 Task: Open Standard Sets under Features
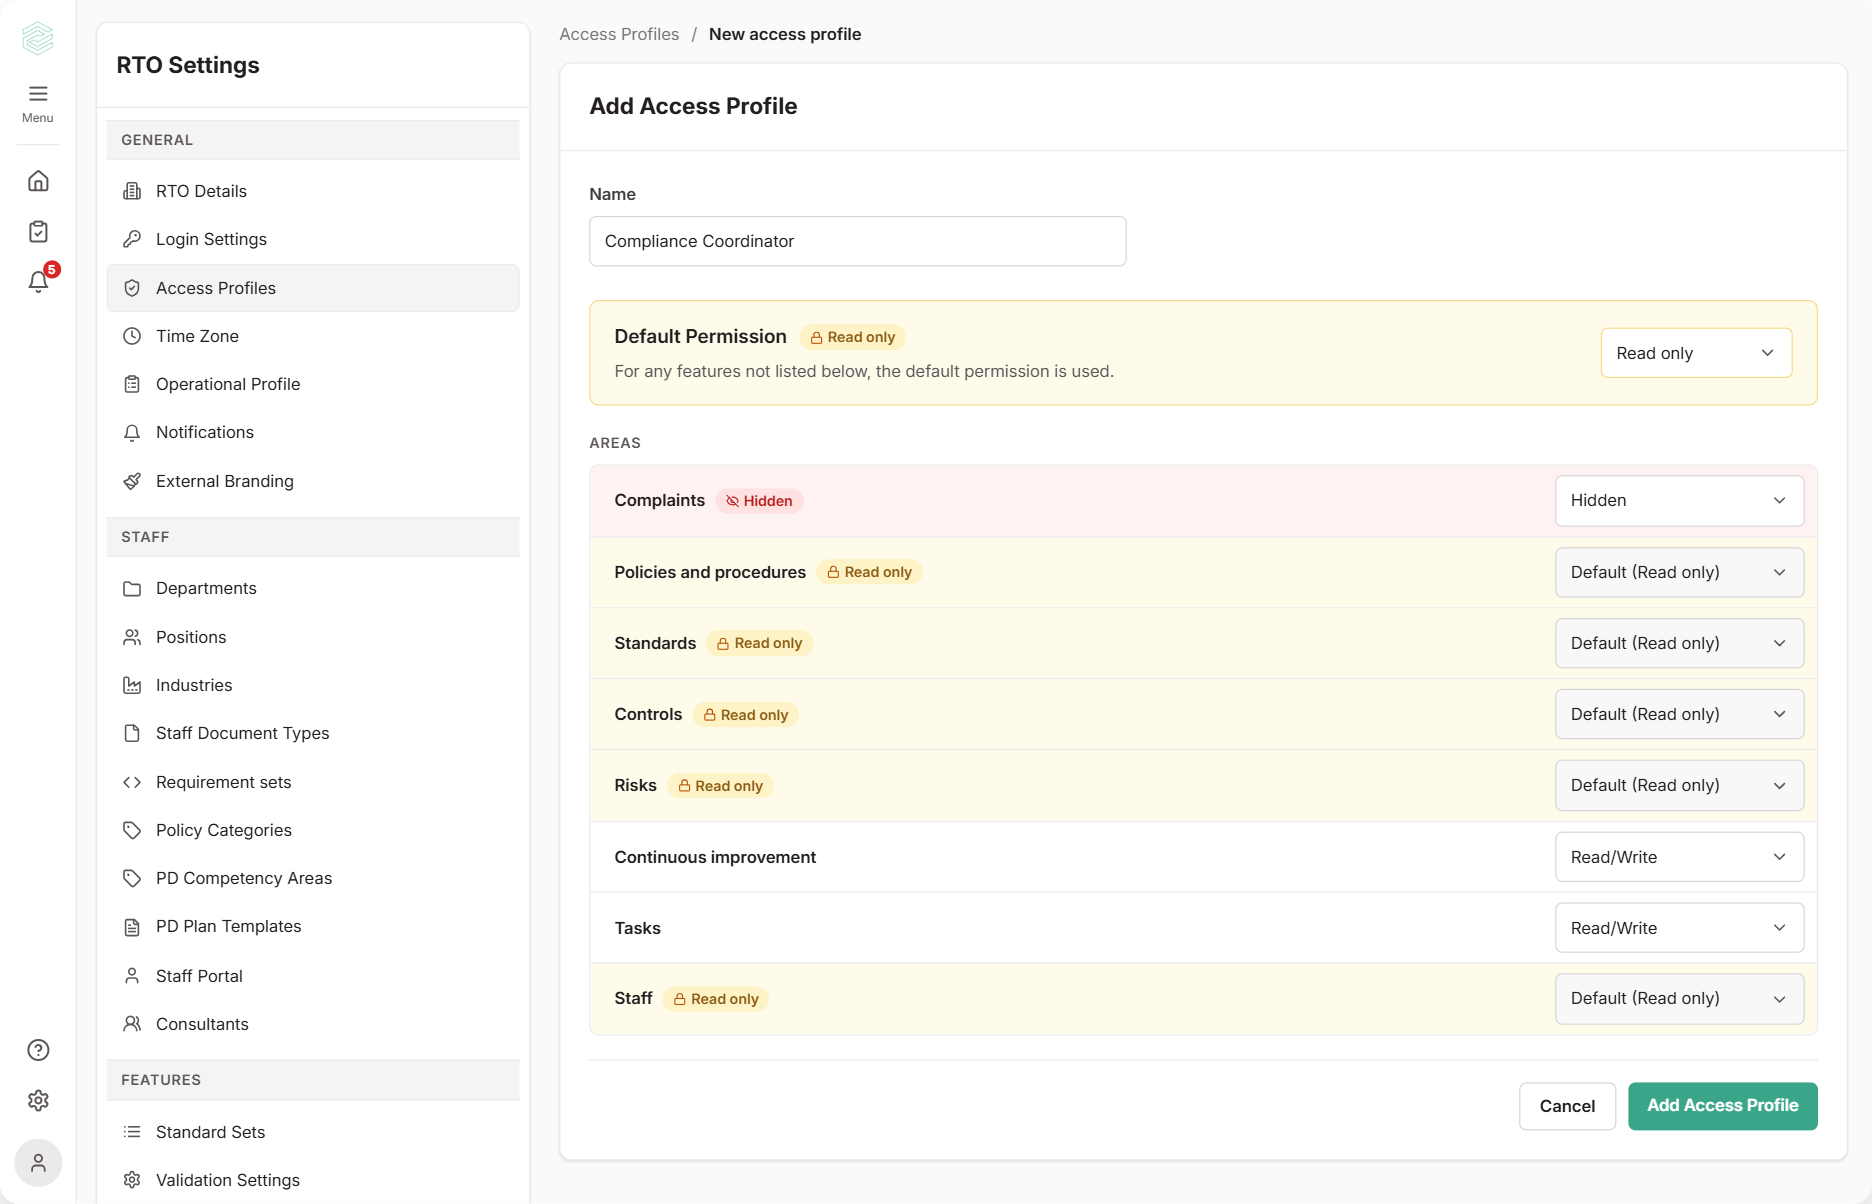coord(313,1132)
